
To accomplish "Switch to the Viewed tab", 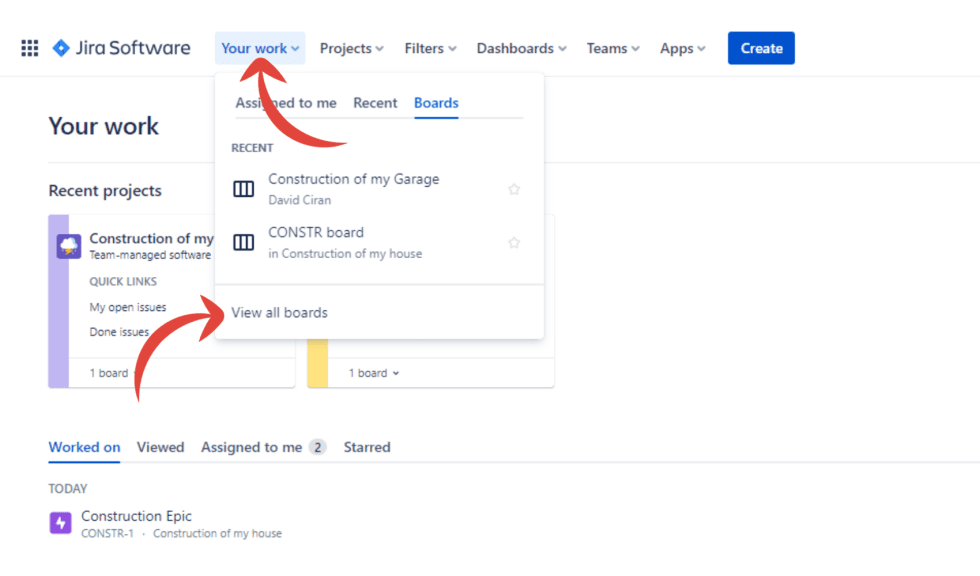I will (161, 447).
